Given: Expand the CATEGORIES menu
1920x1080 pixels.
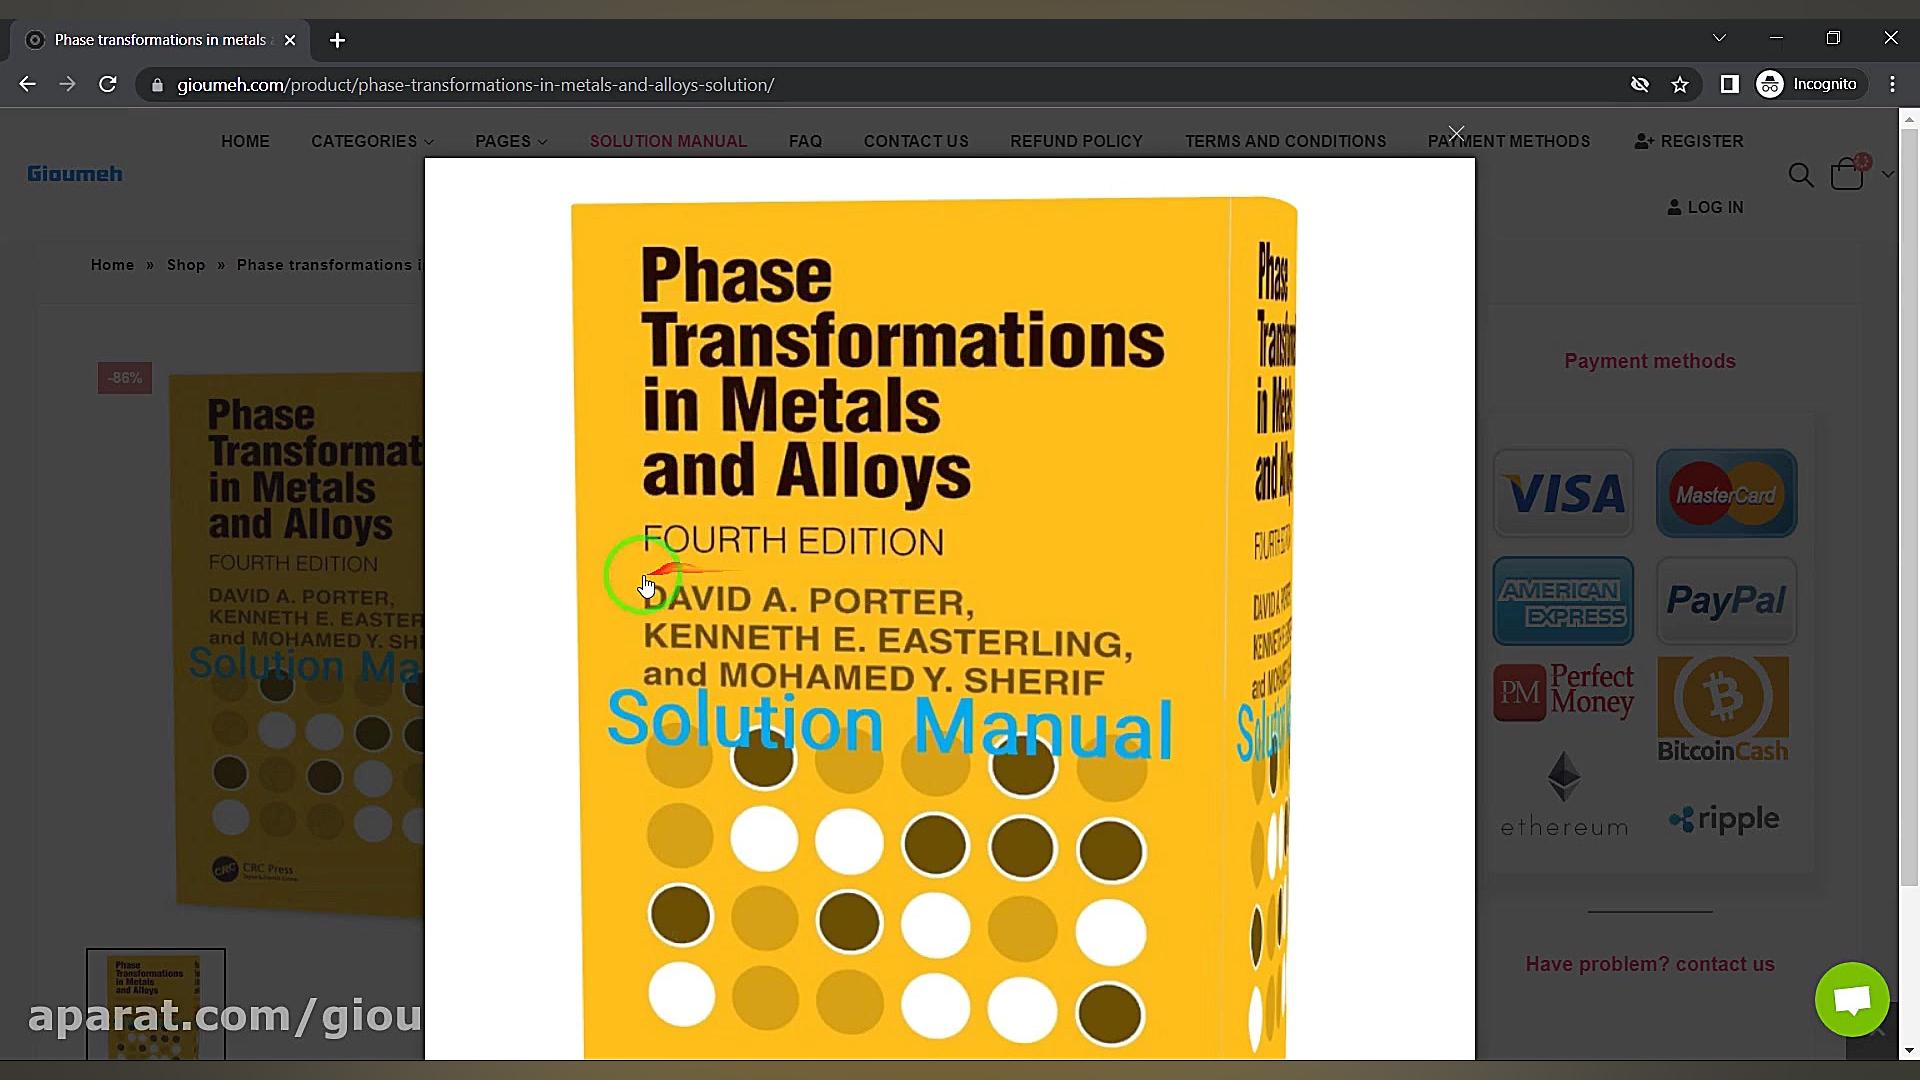Looking at the screenshot, I should 372,141.
